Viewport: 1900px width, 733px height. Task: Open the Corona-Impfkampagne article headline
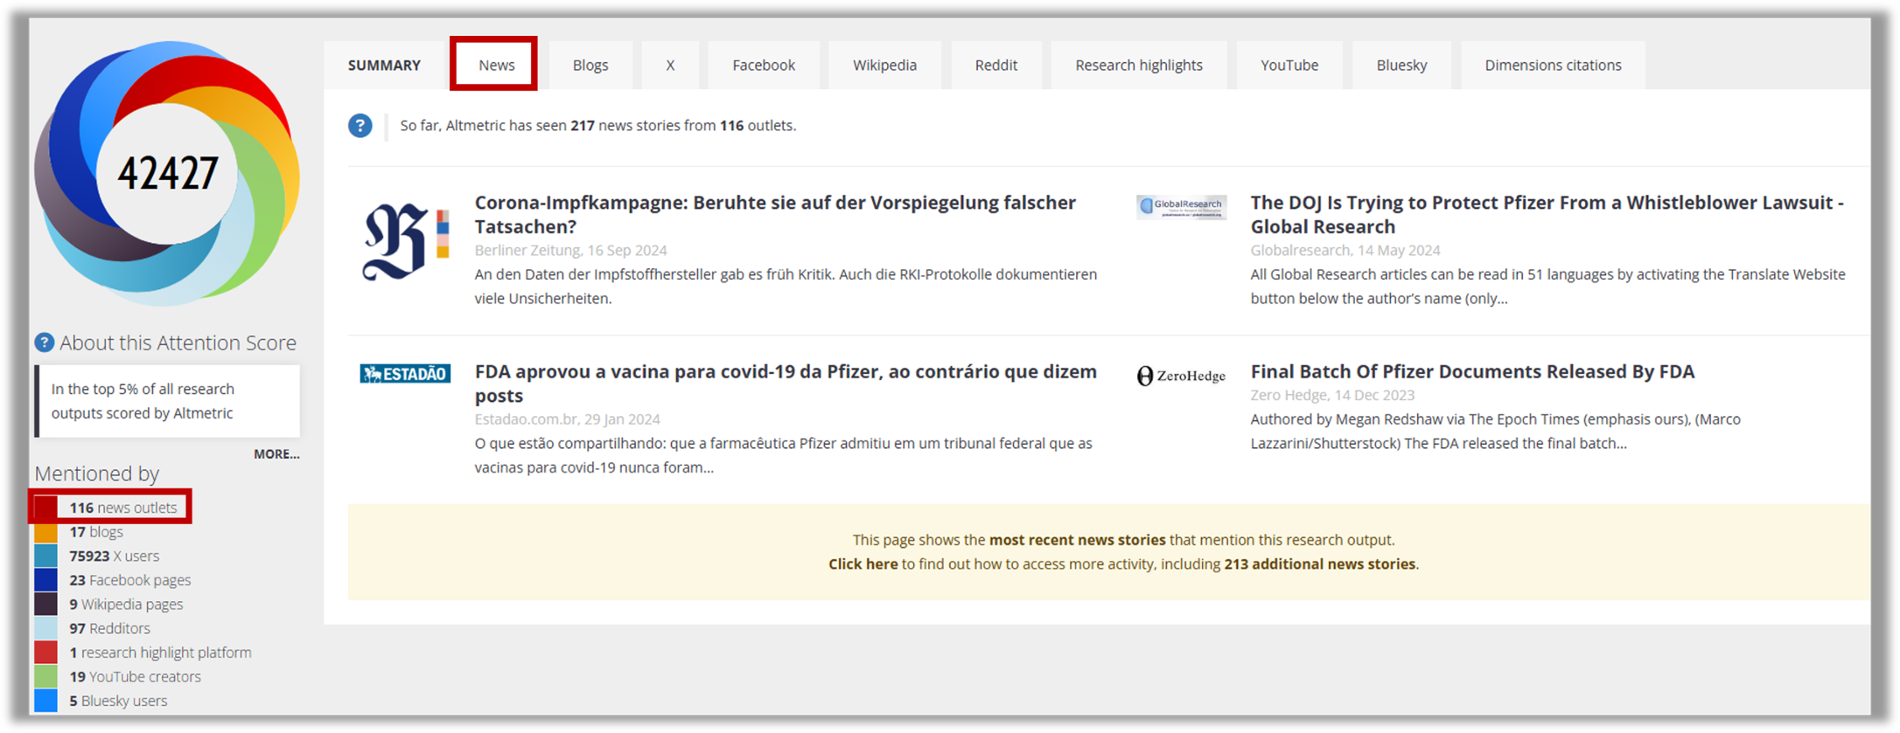(x=775, y=214)
